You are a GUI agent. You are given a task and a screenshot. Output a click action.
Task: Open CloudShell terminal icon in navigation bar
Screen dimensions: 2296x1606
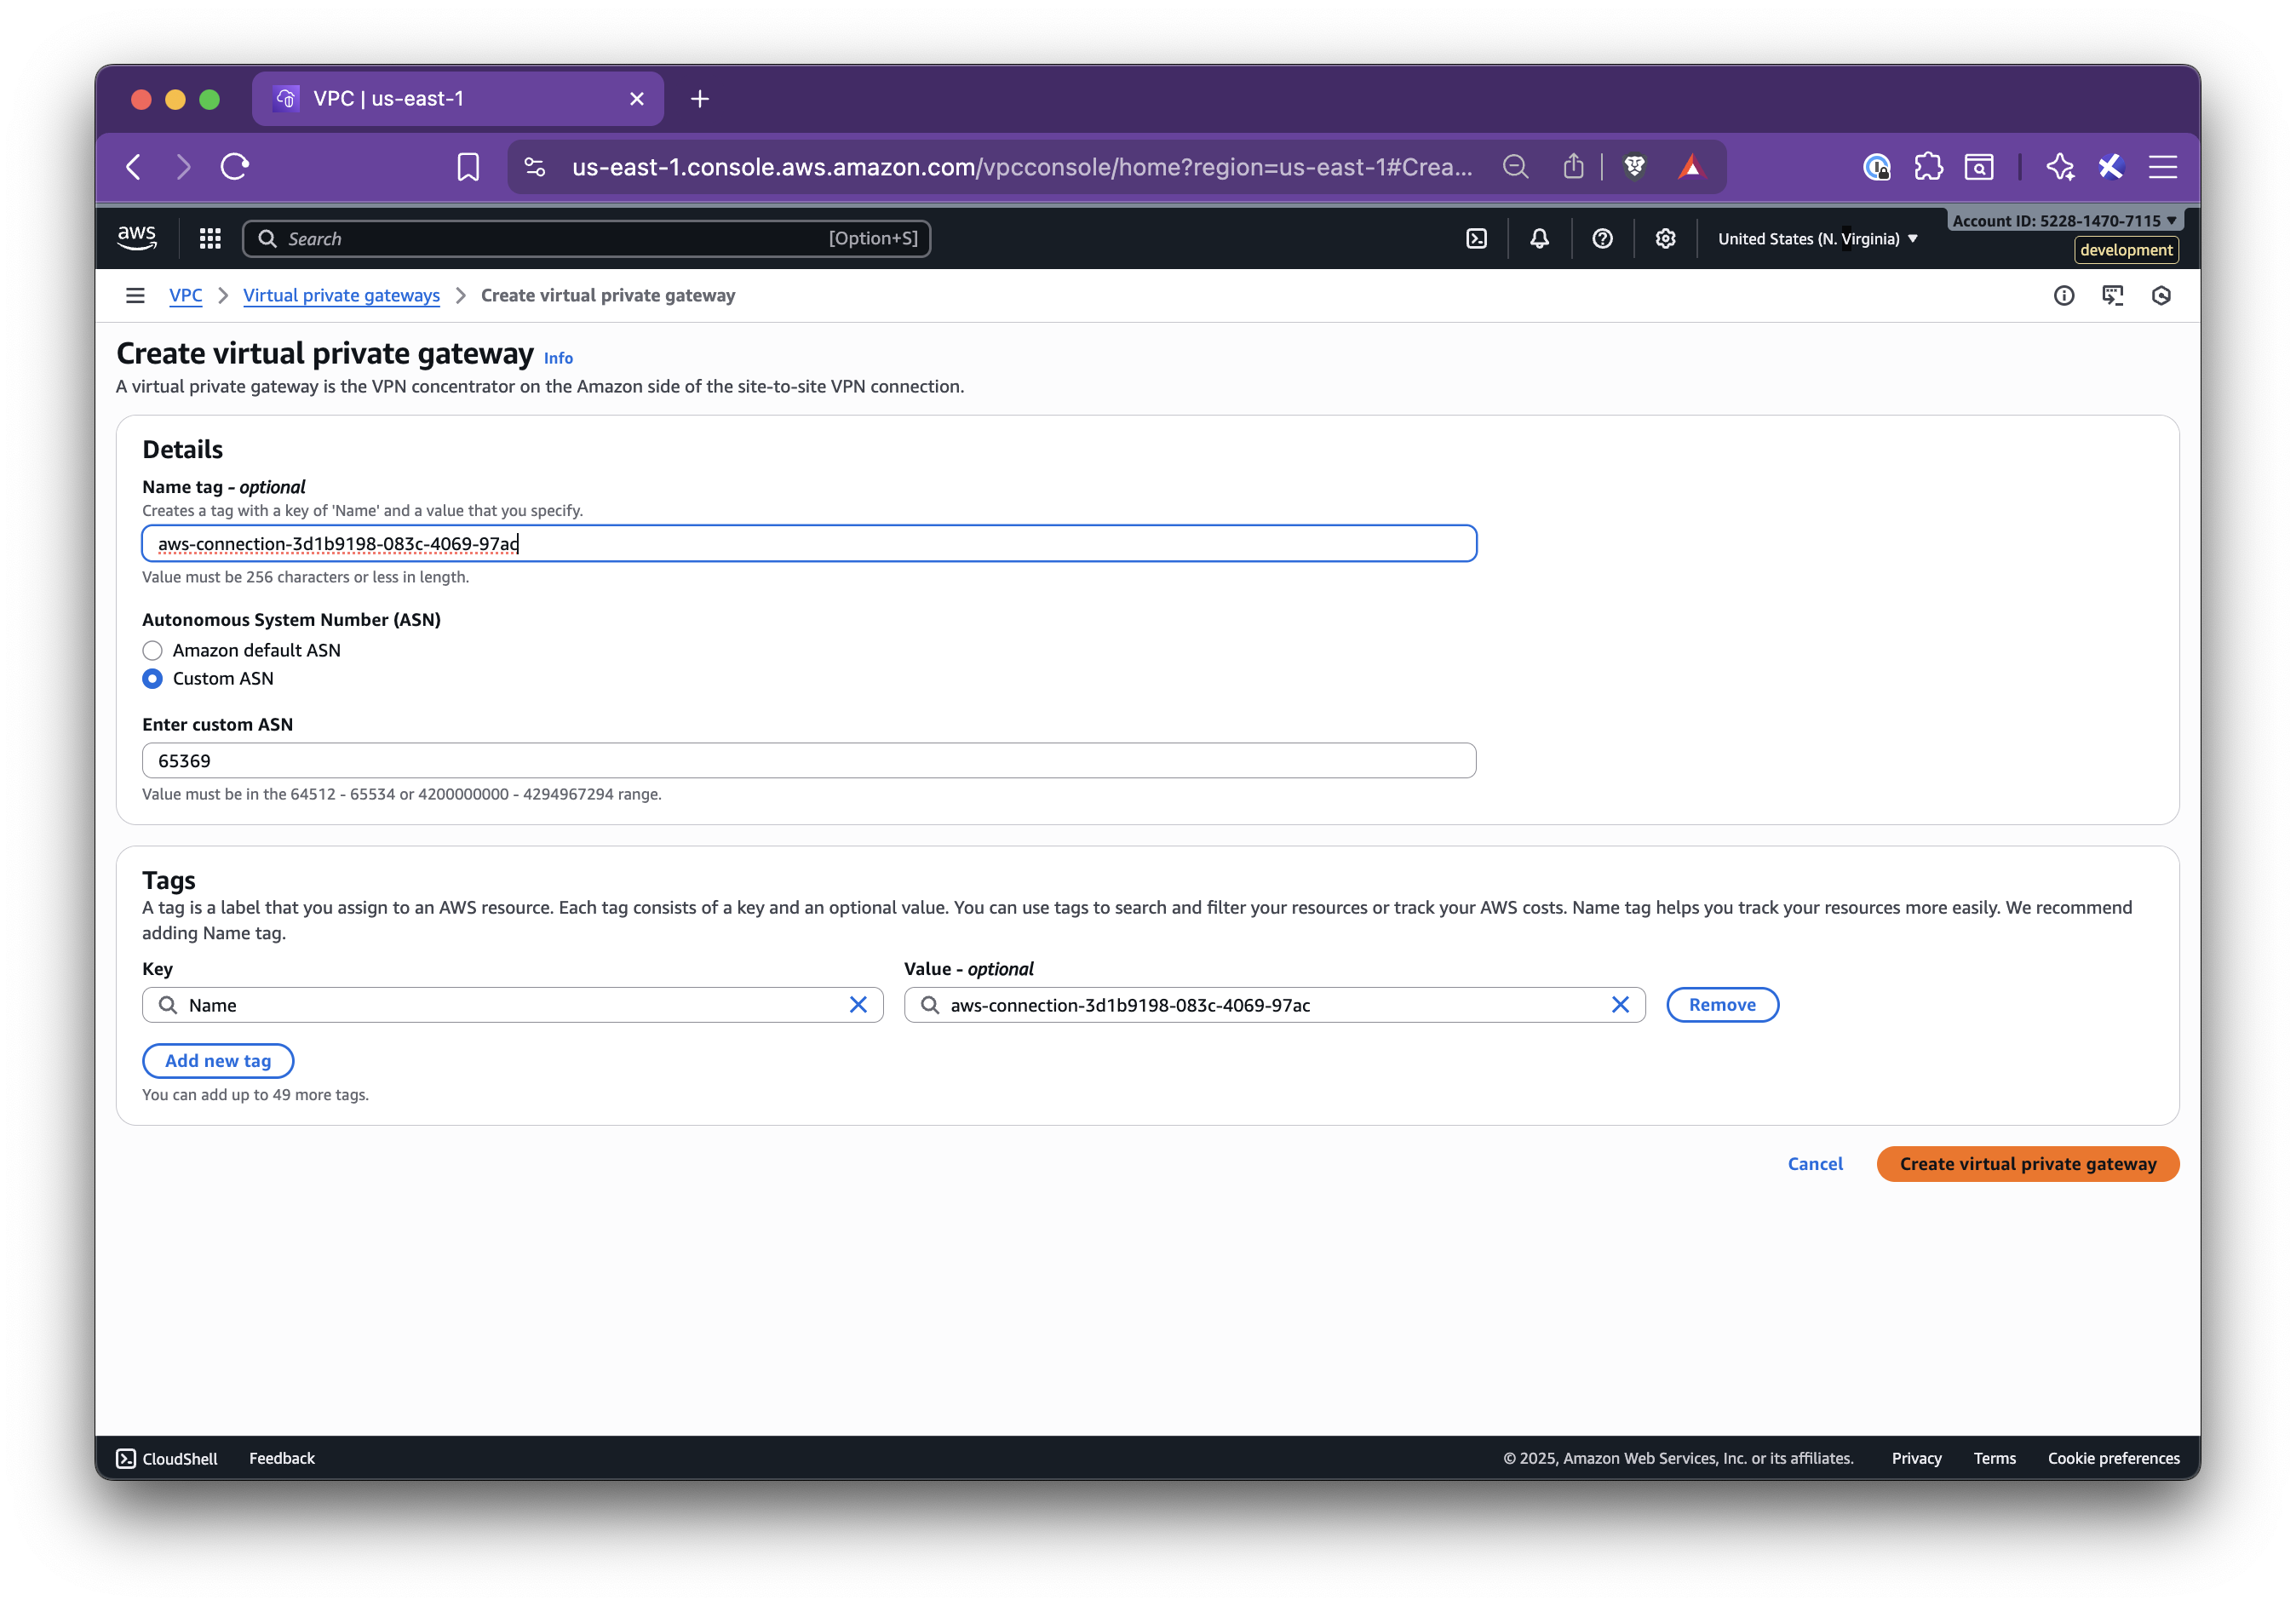coord(1477,238)
